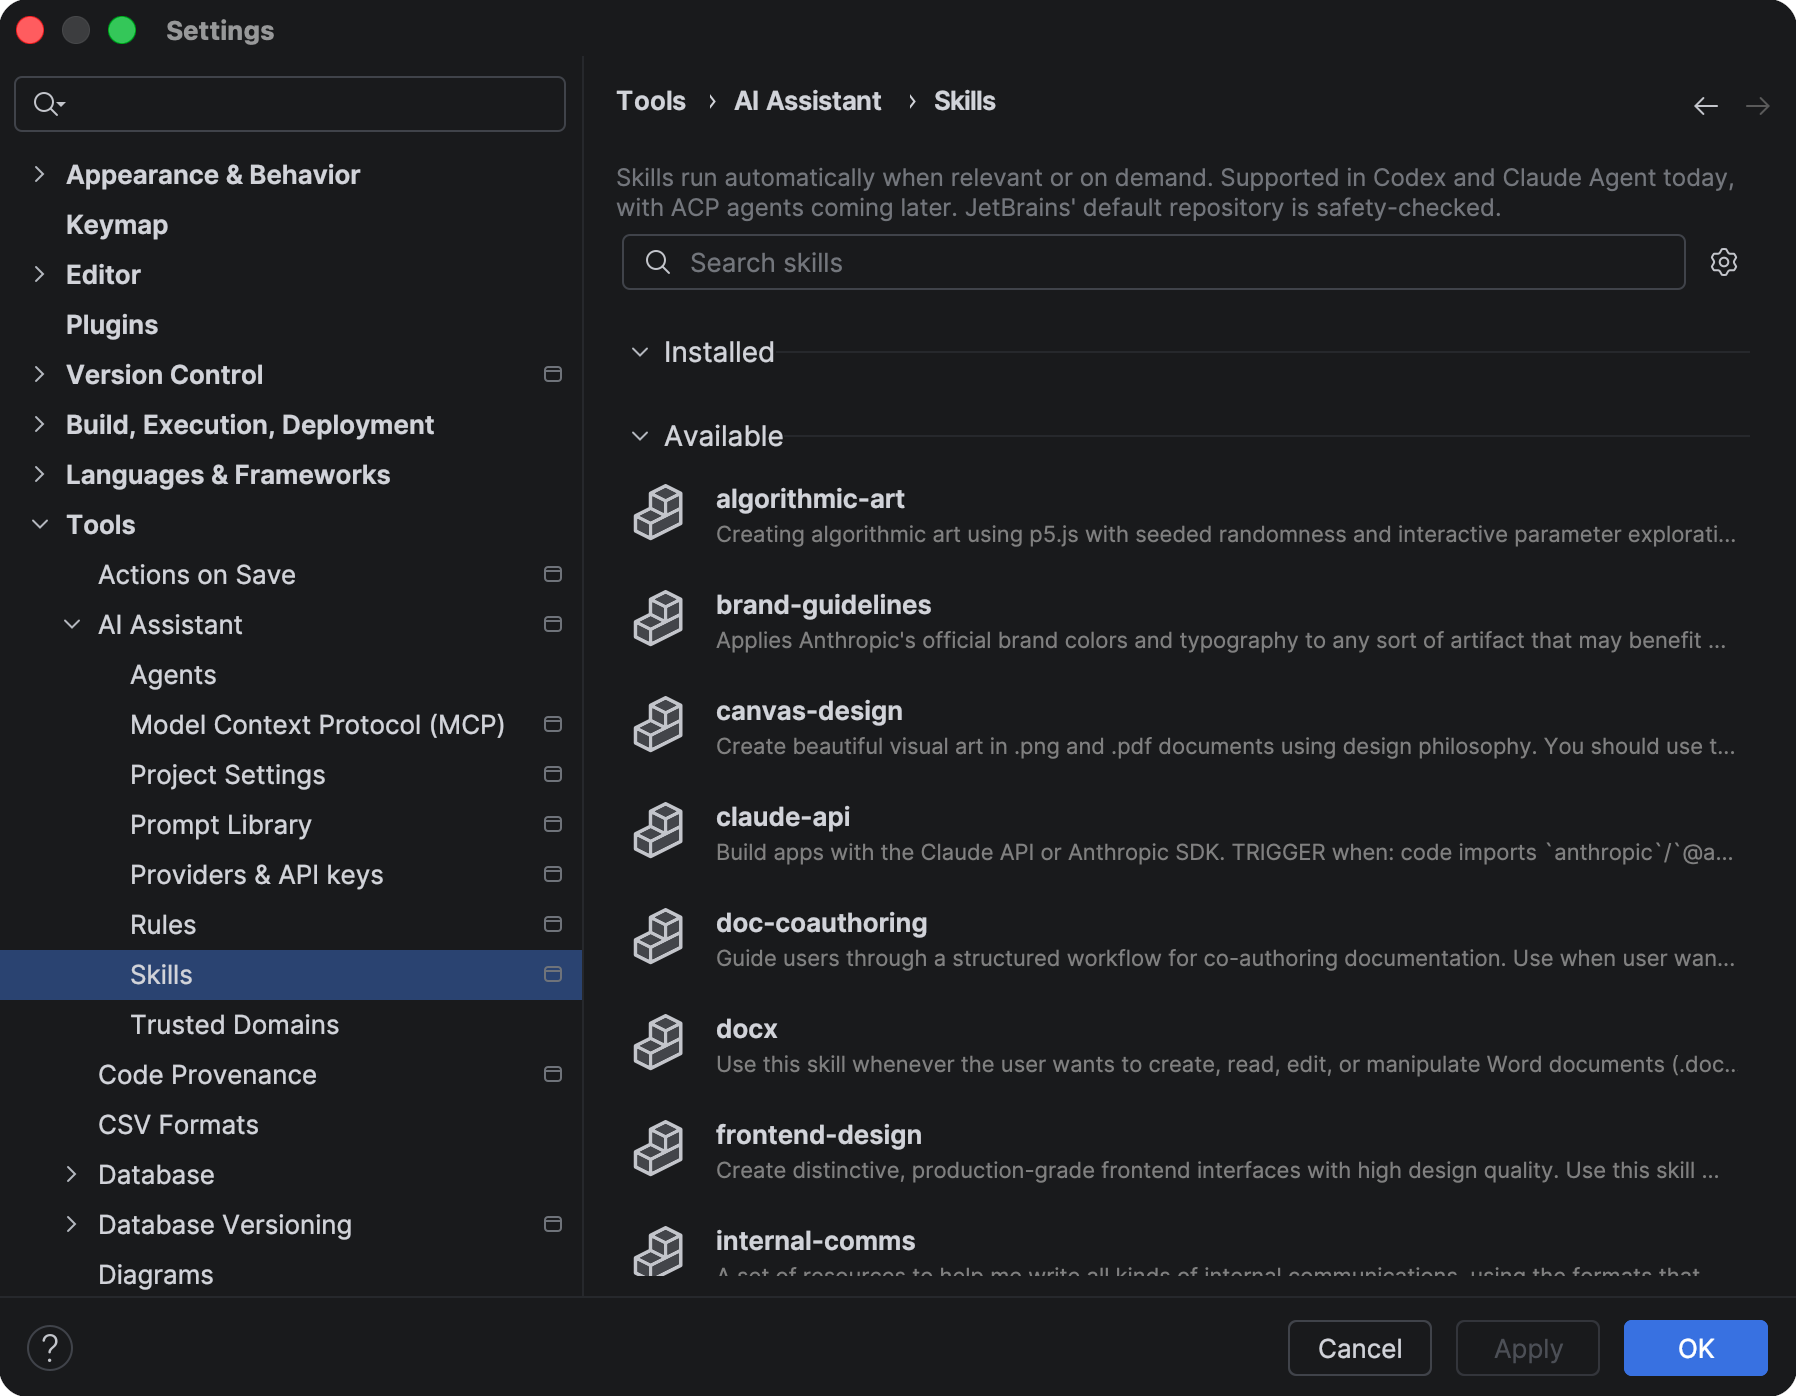Click the algorithmic-art skill icon

[x=658, y=512]
